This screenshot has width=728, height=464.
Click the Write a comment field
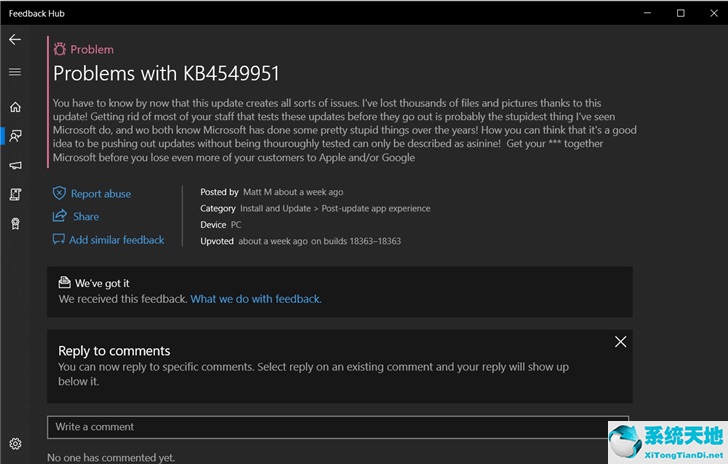pos(338,427)
